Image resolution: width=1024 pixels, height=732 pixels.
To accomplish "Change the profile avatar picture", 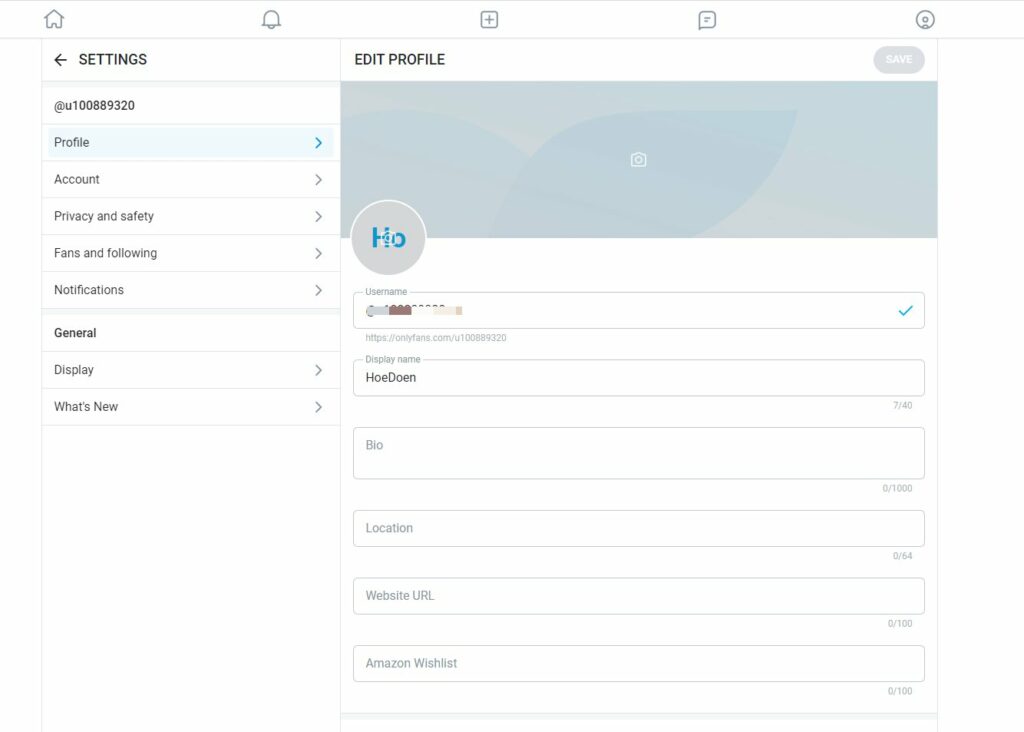I will (x=389, y=238).
